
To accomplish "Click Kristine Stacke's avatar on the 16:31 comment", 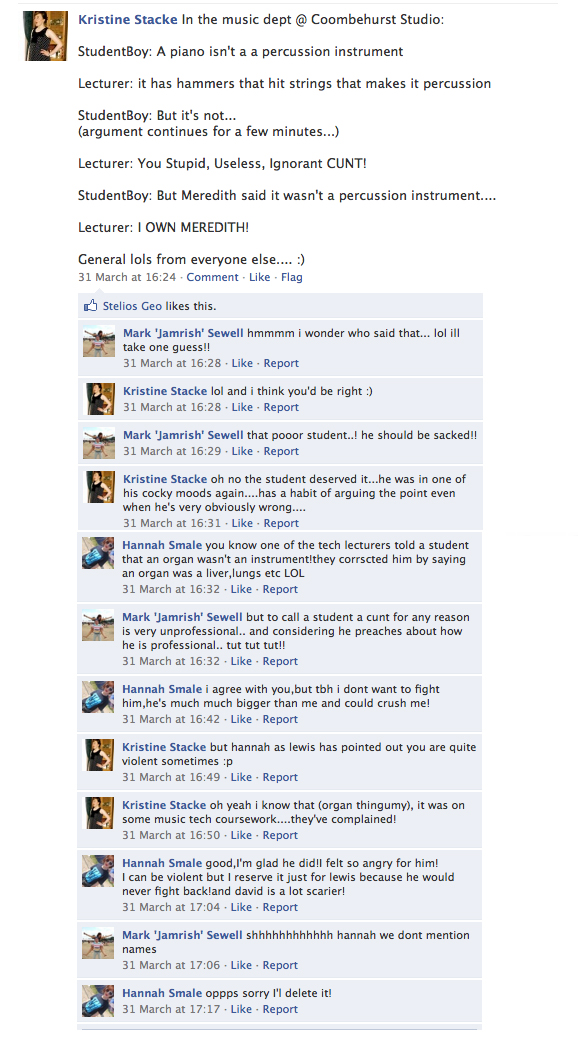I will (x=99, y=487).
